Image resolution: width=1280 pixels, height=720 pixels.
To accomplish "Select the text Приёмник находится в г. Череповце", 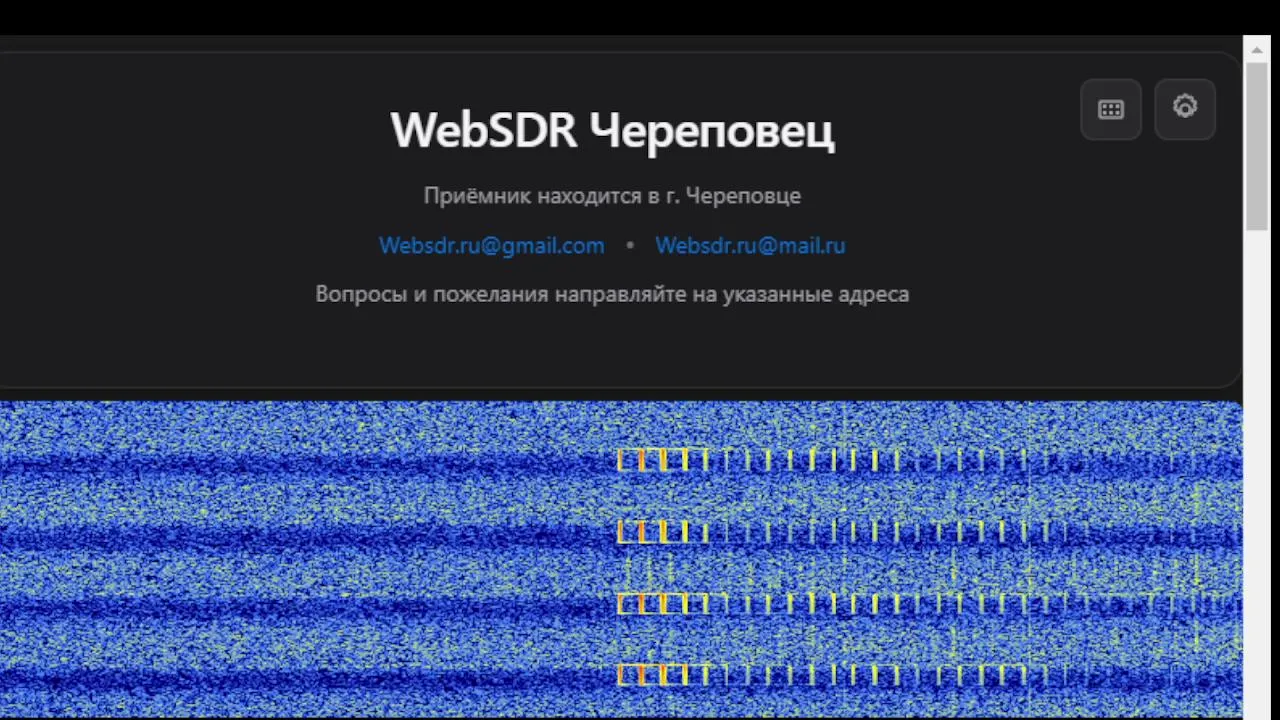I will pos(612,195).
